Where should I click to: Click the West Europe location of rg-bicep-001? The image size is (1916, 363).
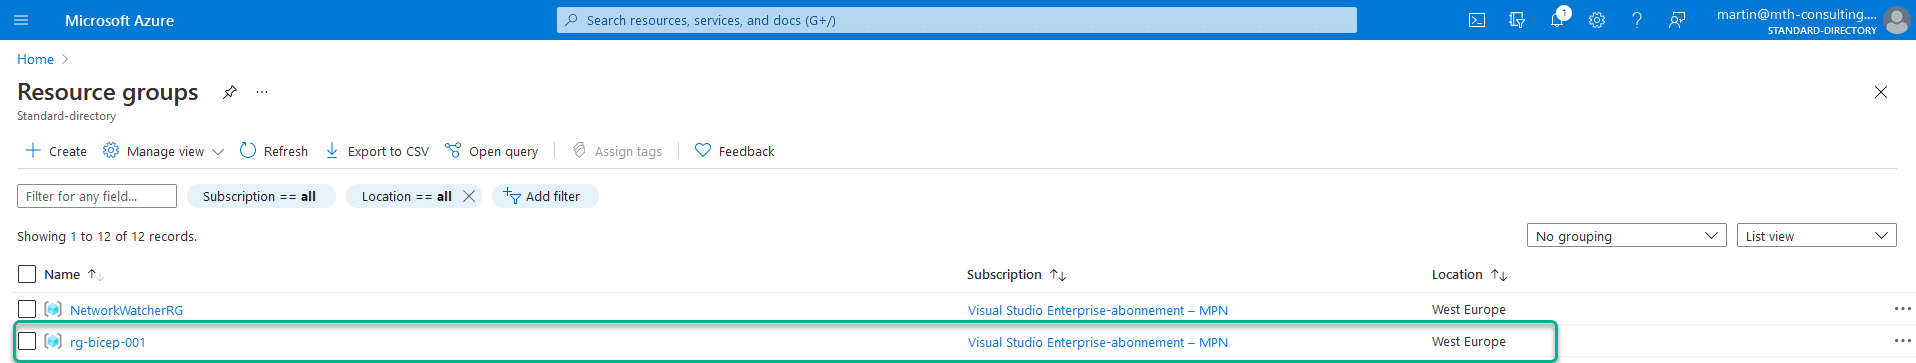[1469, 342]
